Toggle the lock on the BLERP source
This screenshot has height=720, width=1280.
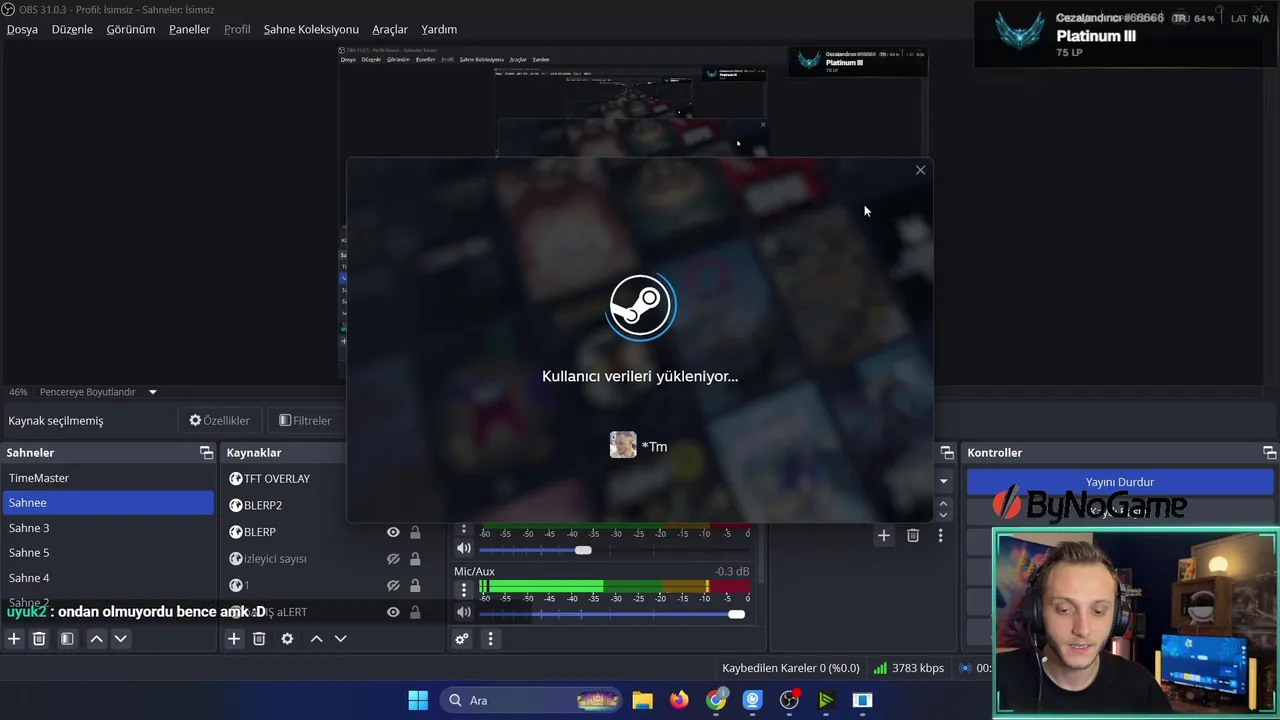coord(415,532)
